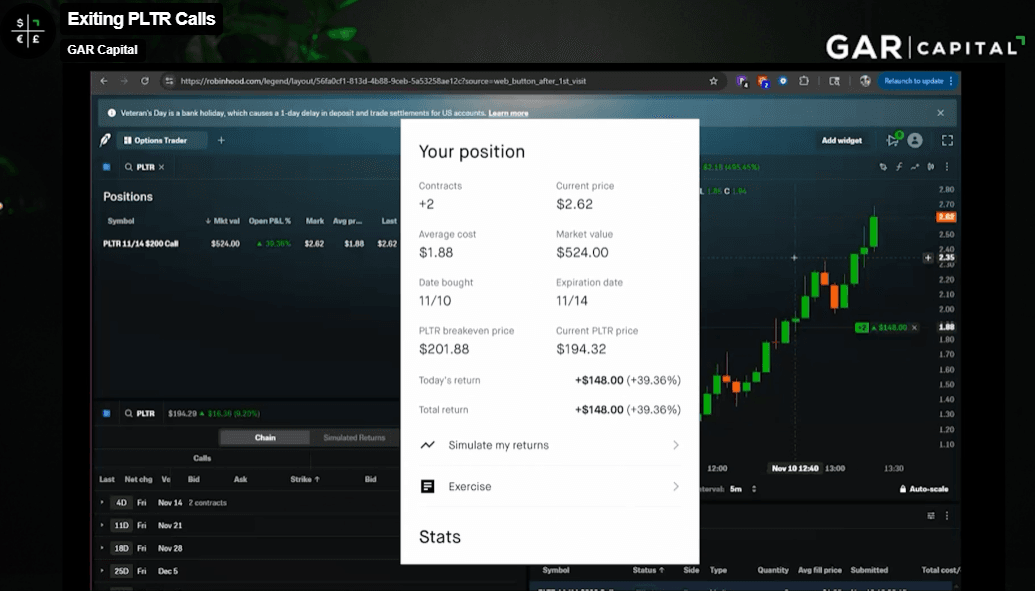Image resolution: width=1035 pixels, height=591 pixels.
Task: Click the chart candle settings icon
Action: [931, 167]
